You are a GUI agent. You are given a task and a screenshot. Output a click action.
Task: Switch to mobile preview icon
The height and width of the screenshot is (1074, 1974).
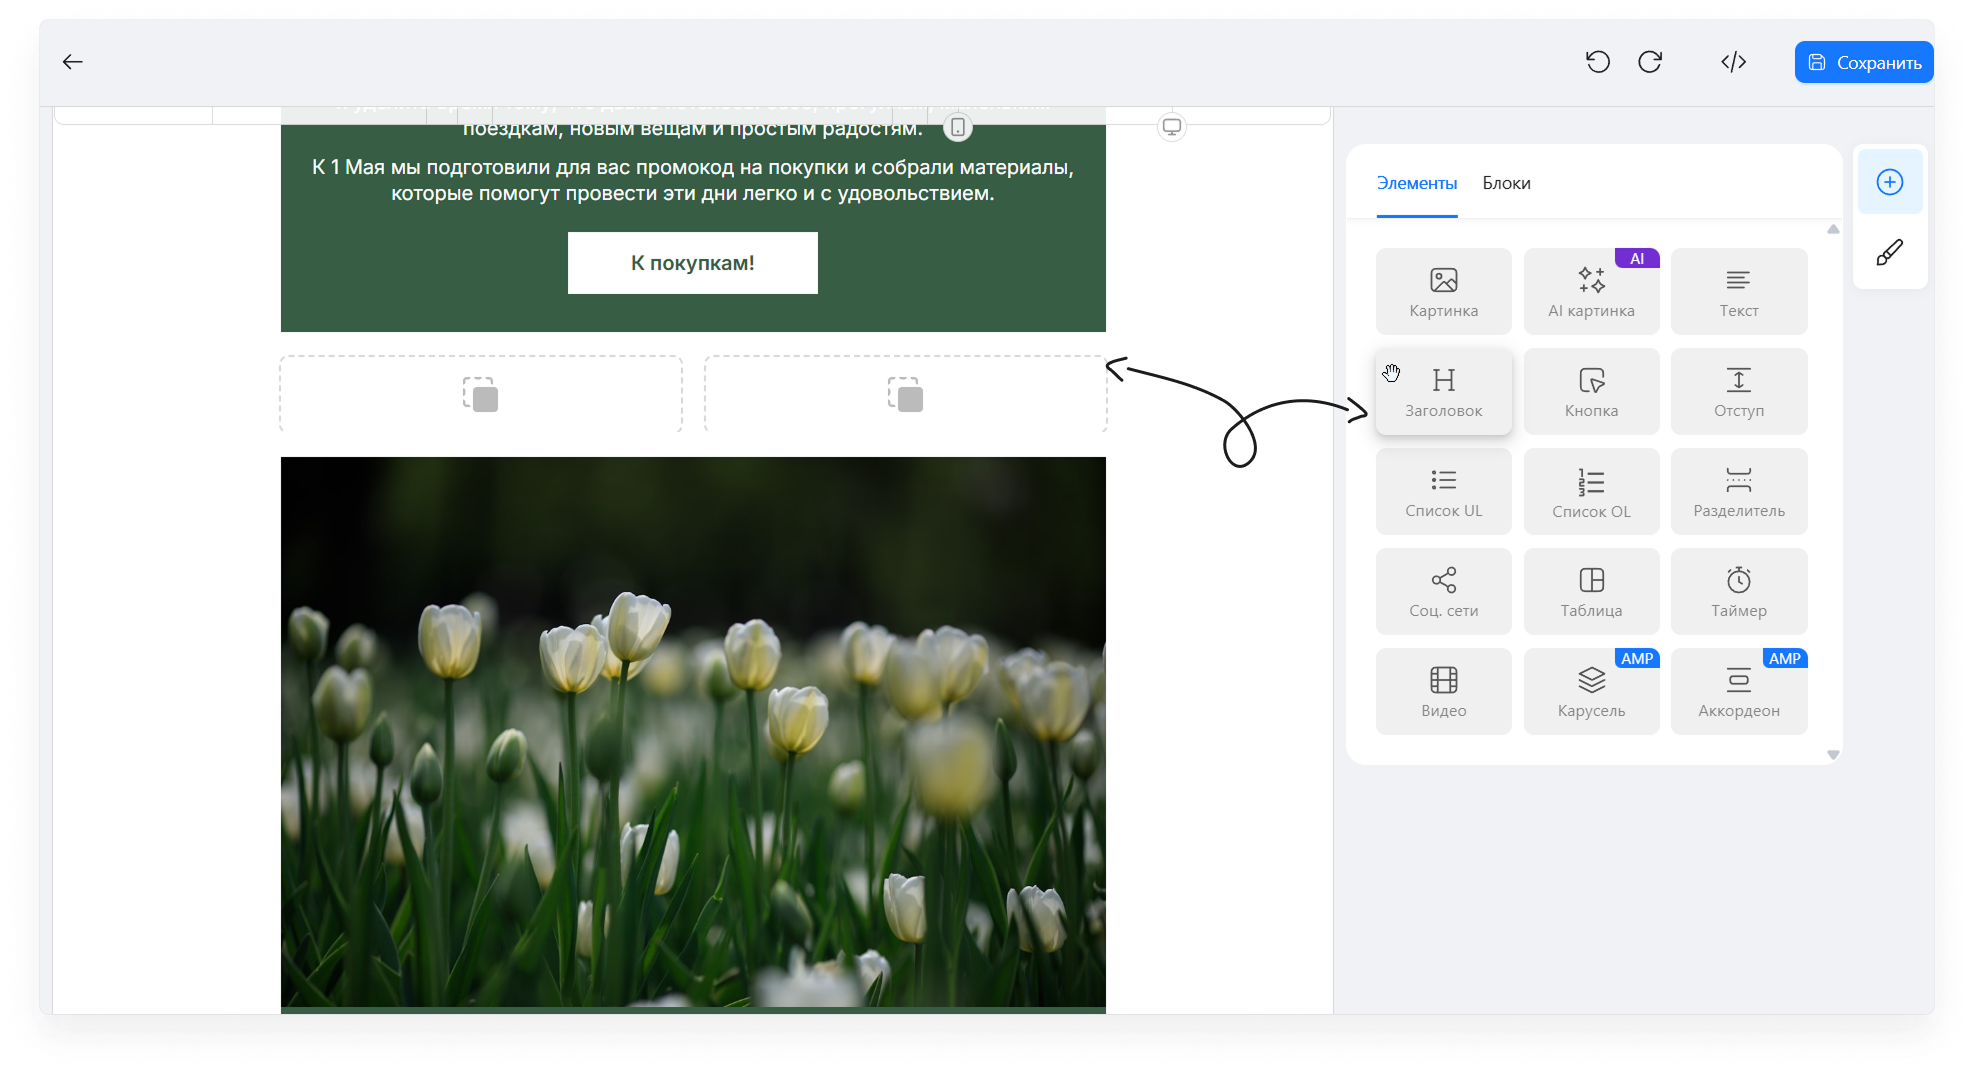957,128
